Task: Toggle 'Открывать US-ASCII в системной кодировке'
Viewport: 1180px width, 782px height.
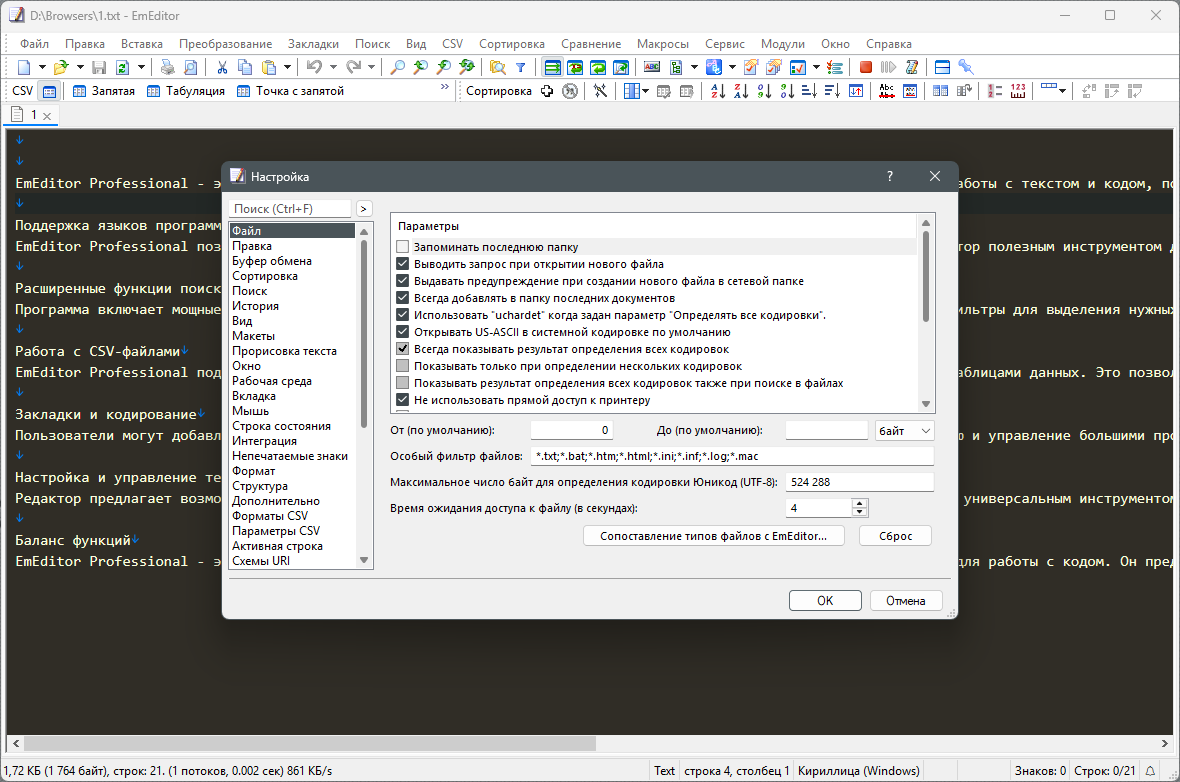Action: tap(403, 332)
